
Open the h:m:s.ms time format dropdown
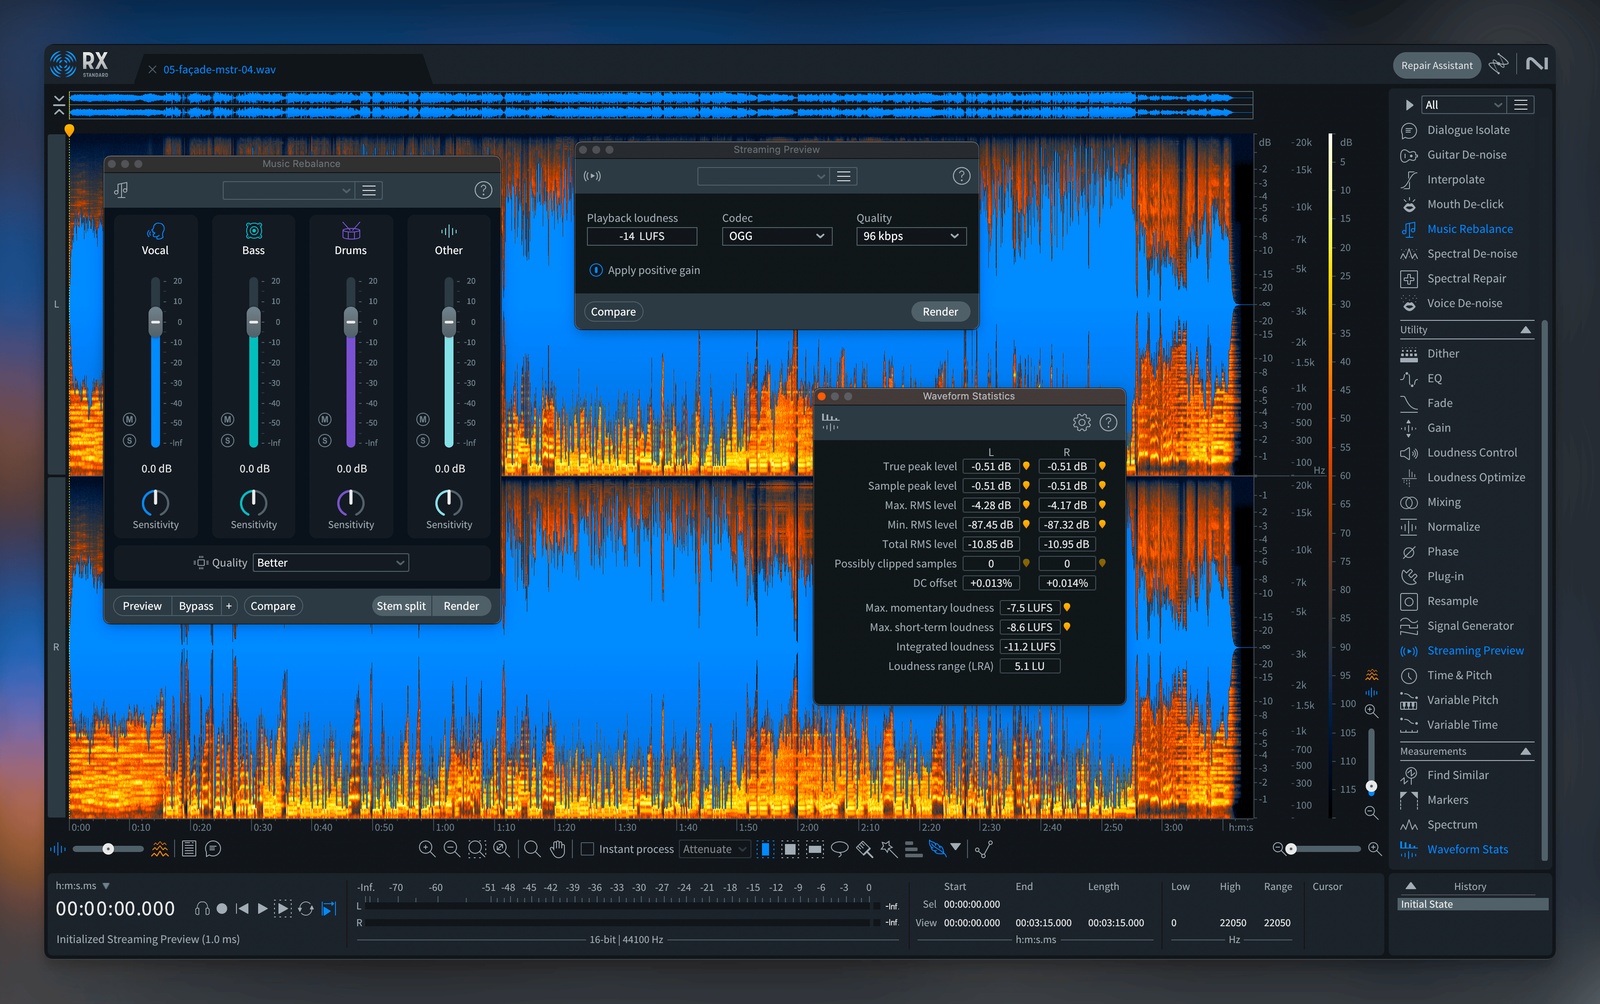[x=83, y=886]
